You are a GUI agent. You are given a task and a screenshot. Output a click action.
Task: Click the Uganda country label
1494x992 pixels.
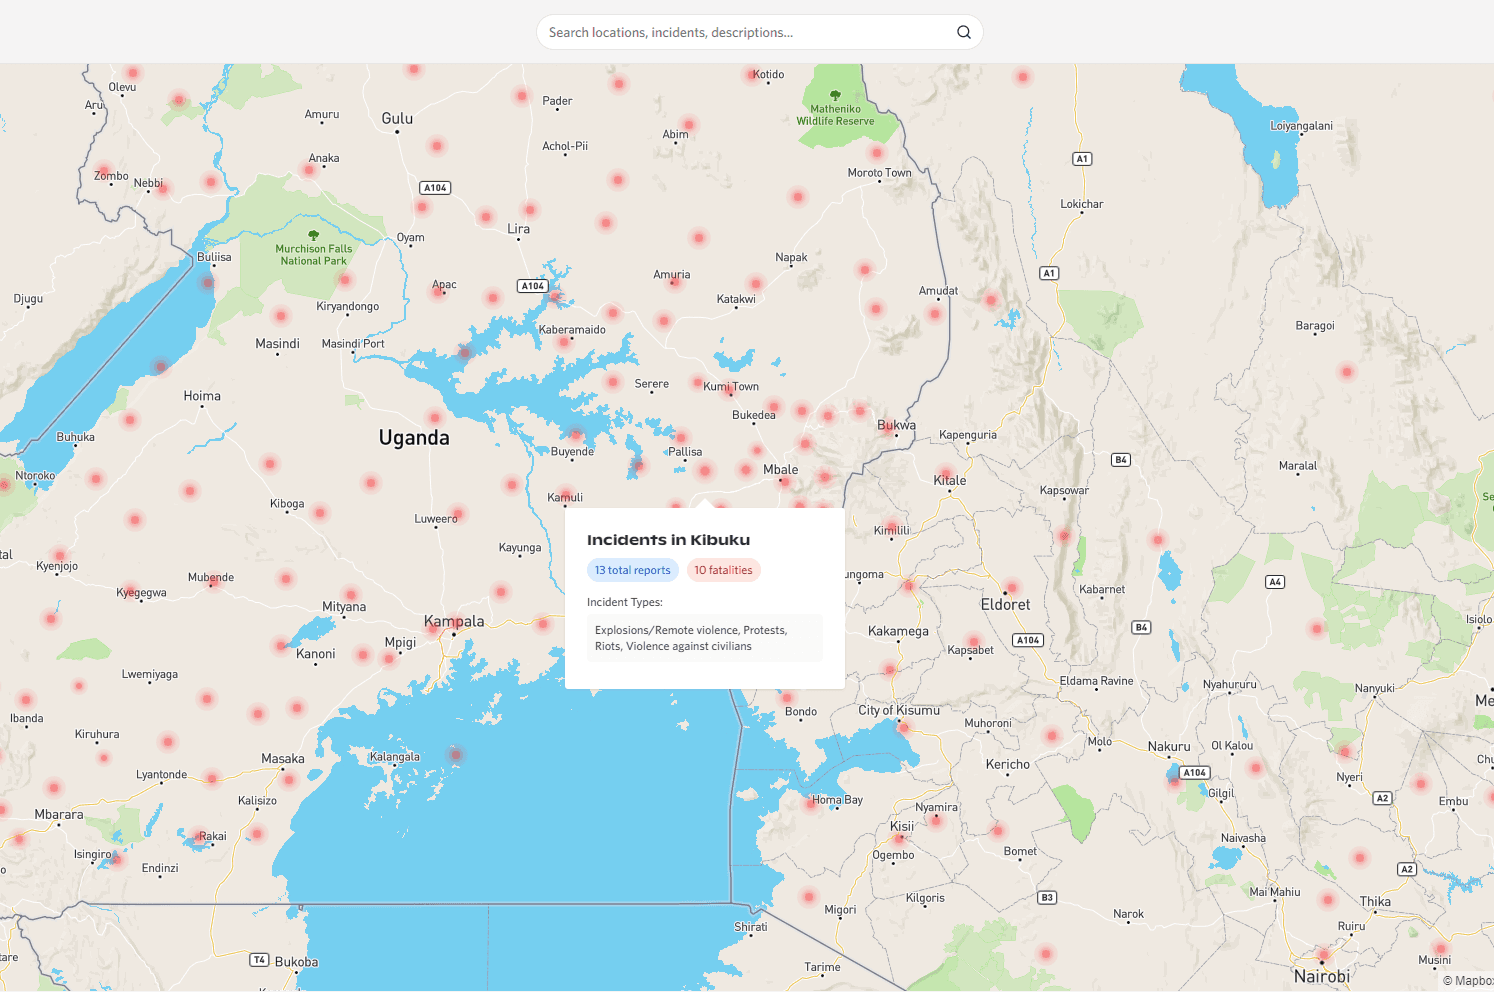click(x=414, y=438)
